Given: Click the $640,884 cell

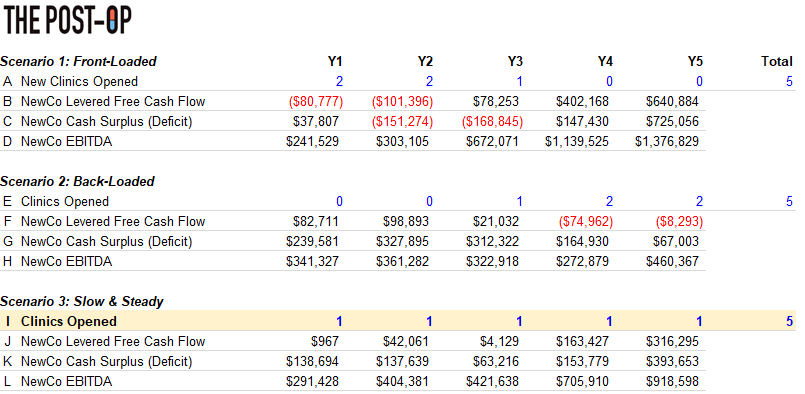Looking at the screenshot, I should 673,102.
